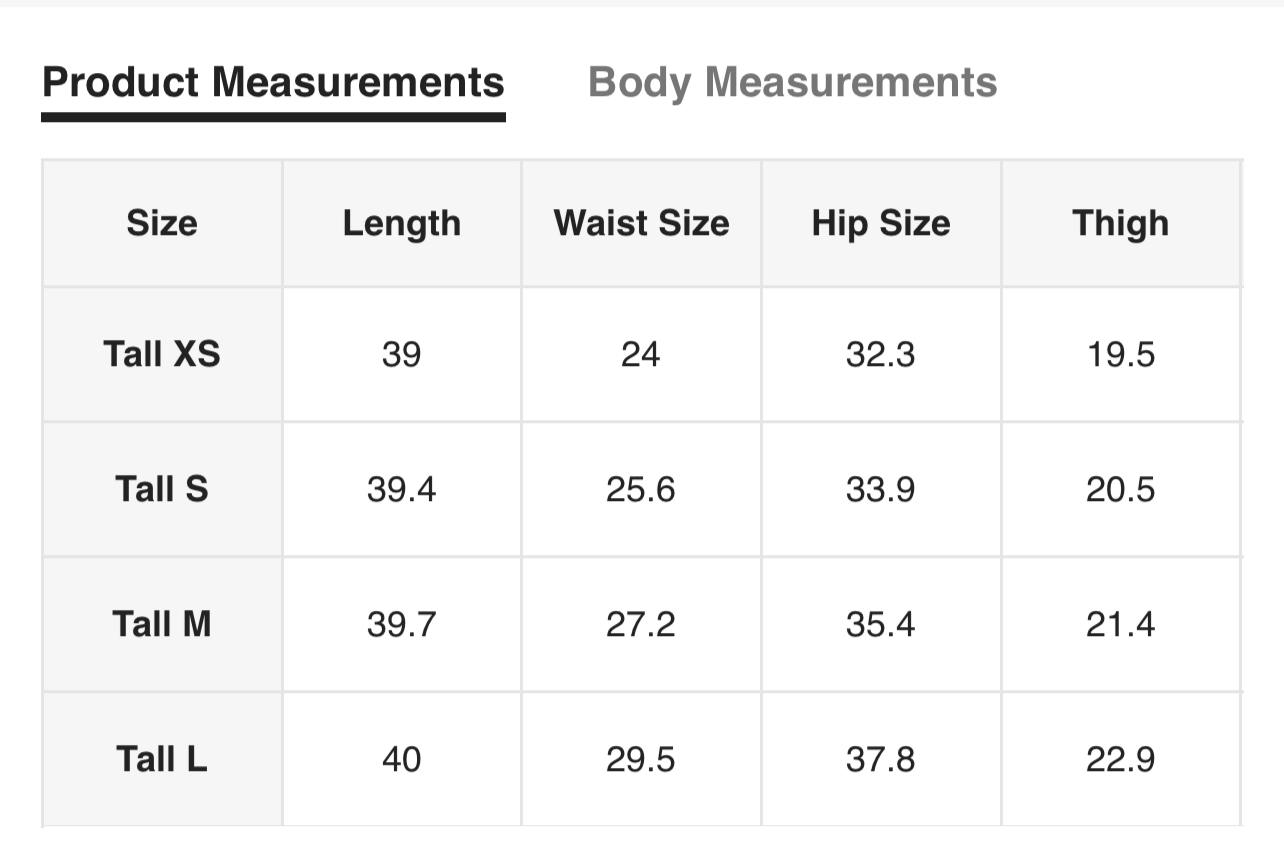Click the Tall M hip value 35.4
The width and height of the screenshot is (1284, 856).
coord(881,624)
